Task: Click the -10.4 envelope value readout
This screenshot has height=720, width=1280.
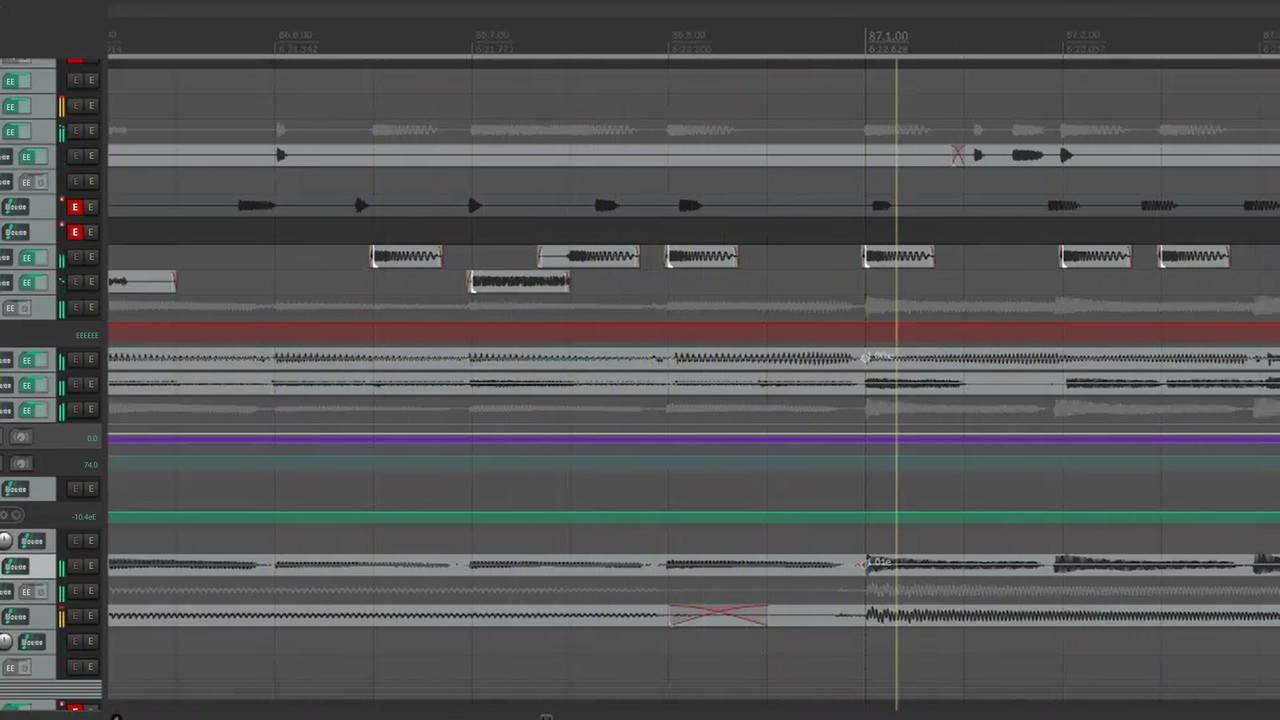Action: pyautogui.click(x=84, y=516)
